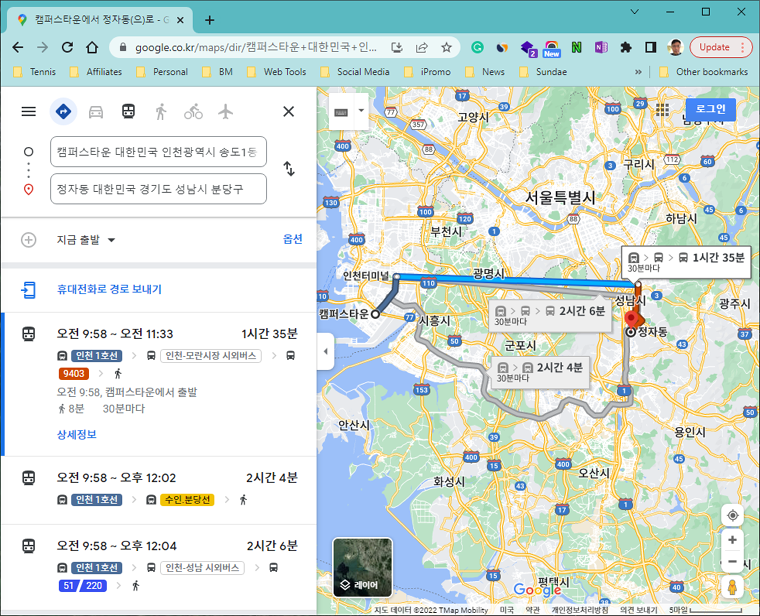The width and height of the screenshot is (760, 616).
Task: Zoom in the map
Action: tap(732, 540)
